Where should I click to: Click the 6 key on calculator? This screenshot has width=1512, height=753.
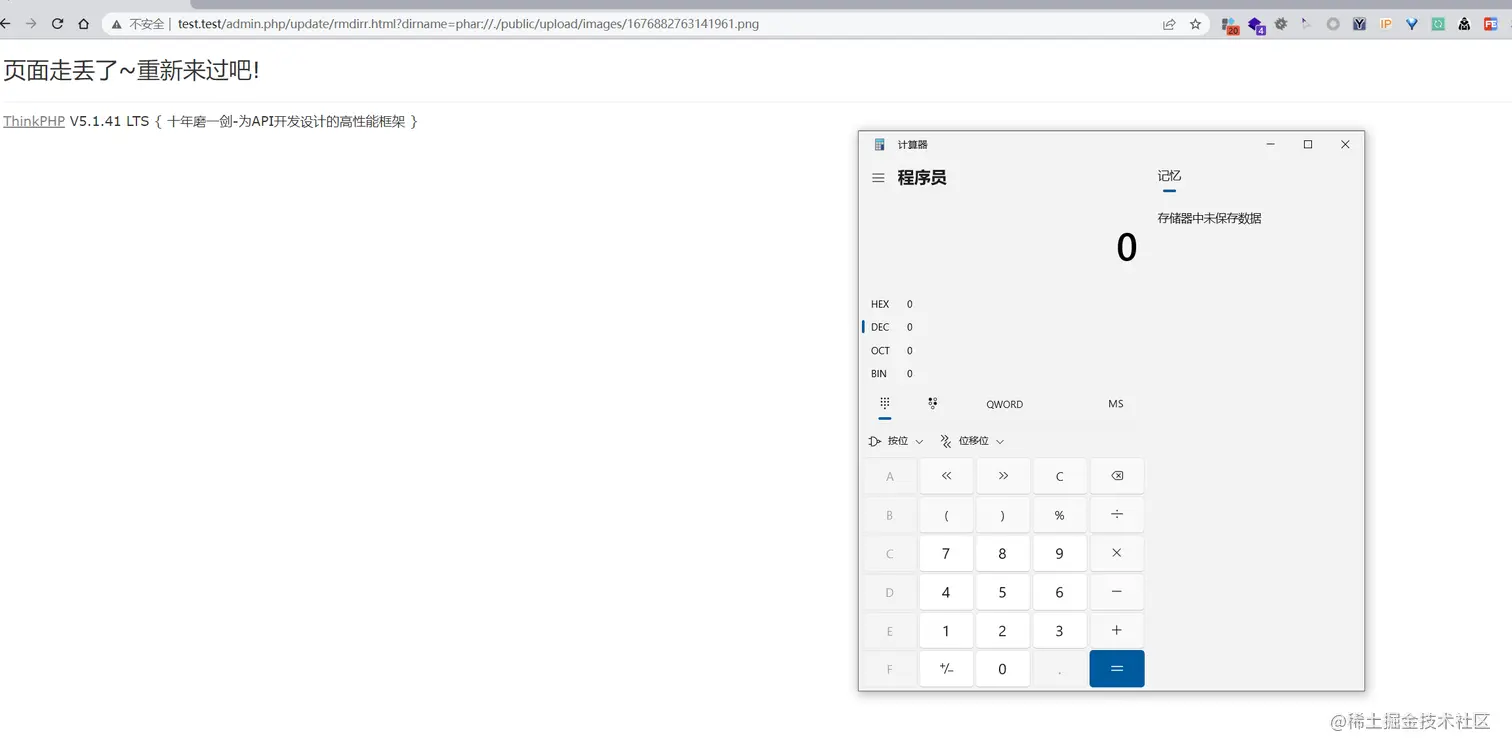coord(1060,592)
